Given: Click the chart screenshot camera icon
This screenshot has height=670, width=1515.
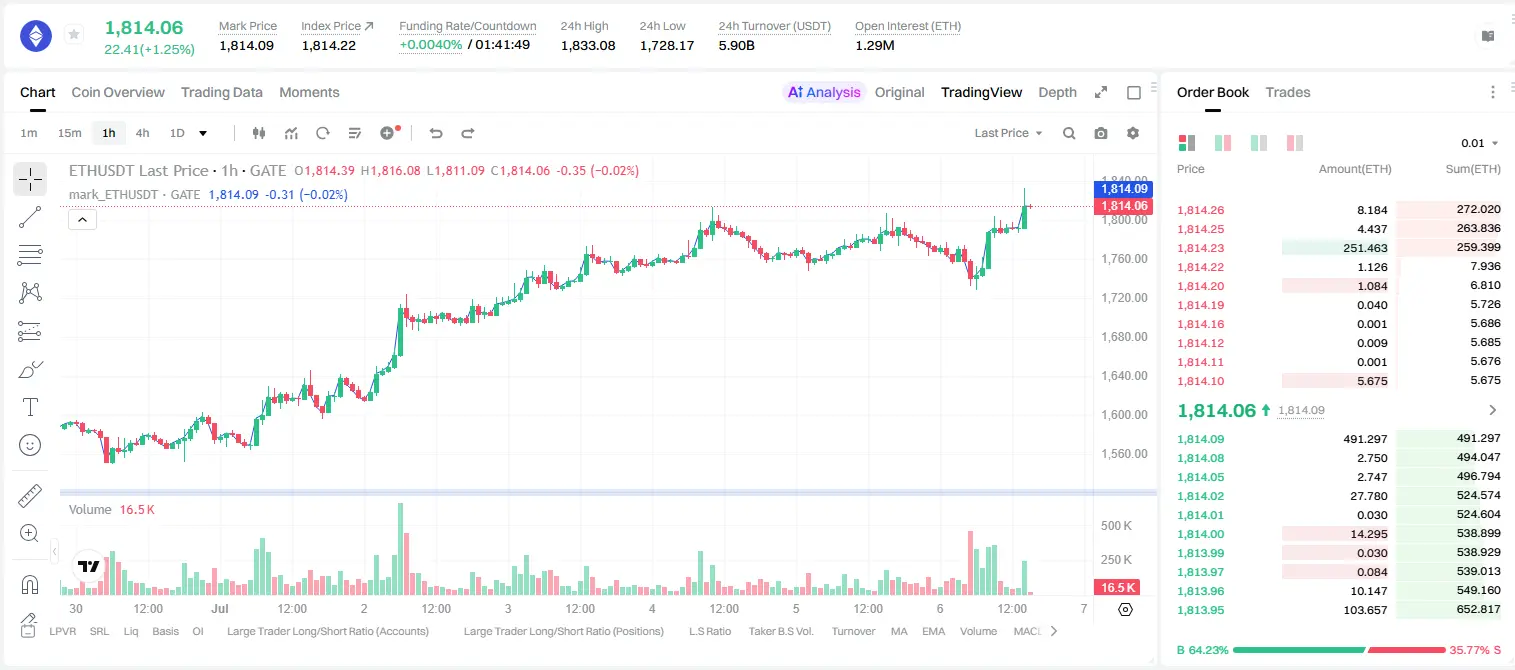Looking at the screenshot, I should [x=1101, y=133].
